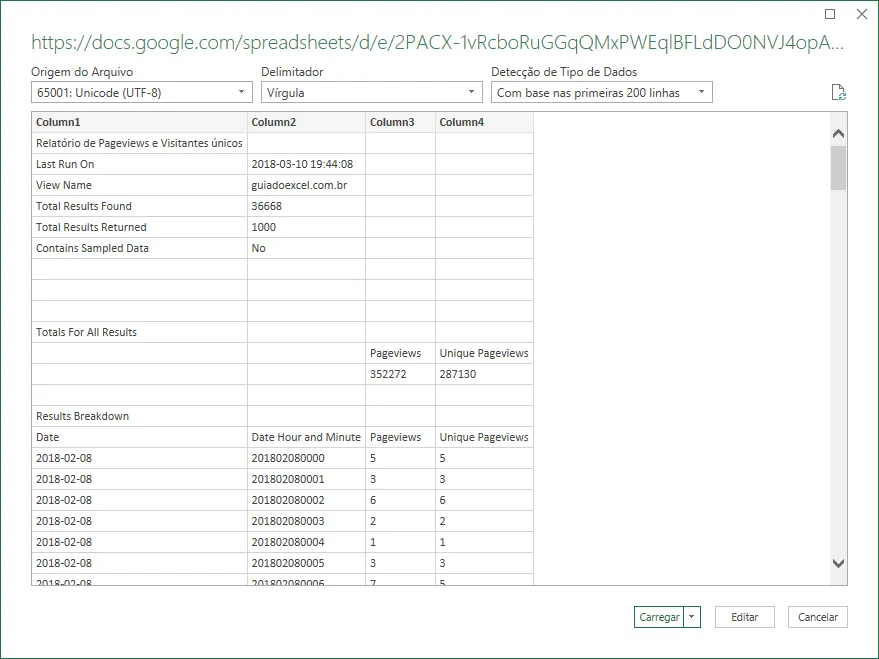Select the Column4 header
This screenshot has height=659, width=879.
[484, 122]
